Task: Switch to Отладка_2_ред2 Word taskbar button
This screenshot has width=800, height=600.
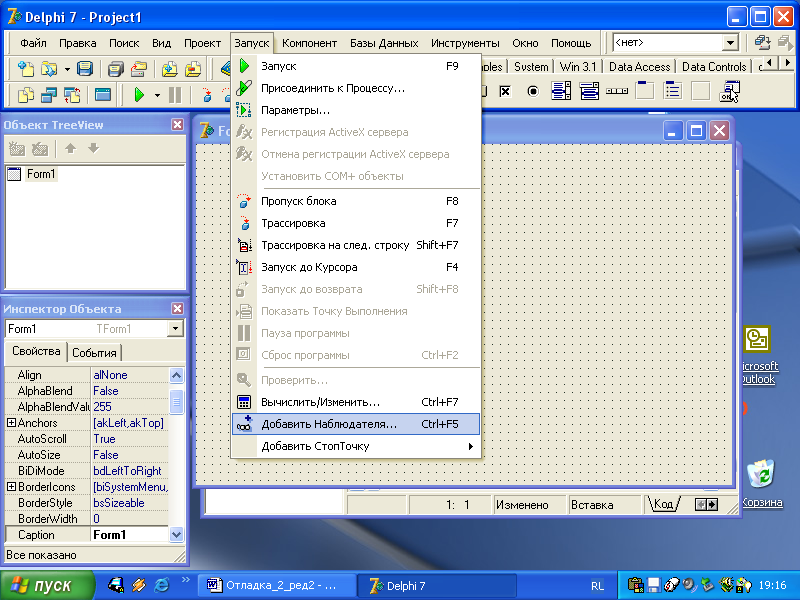Action: pyautogui.click(x=277, y=585)
